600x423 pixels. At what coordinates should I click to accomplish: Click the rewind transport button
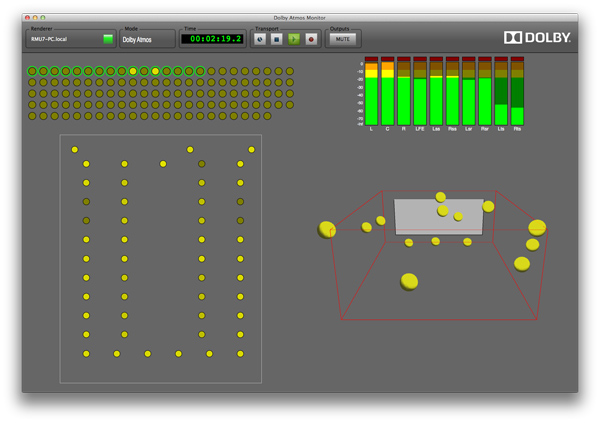point(260,39)
